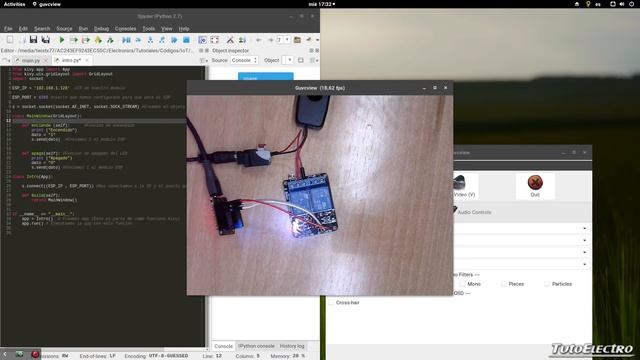Click the Run selection icon
This screenshot has height=360, width=640.
pyautogui.click(x=98, y=40)
